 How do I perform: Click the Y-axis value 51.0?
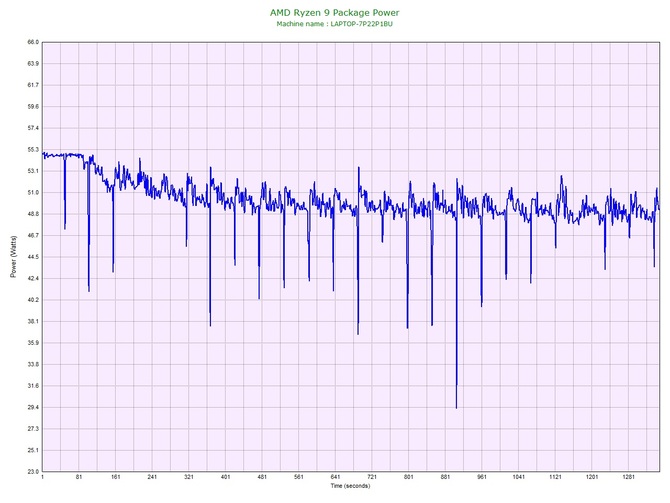[33, 193]
